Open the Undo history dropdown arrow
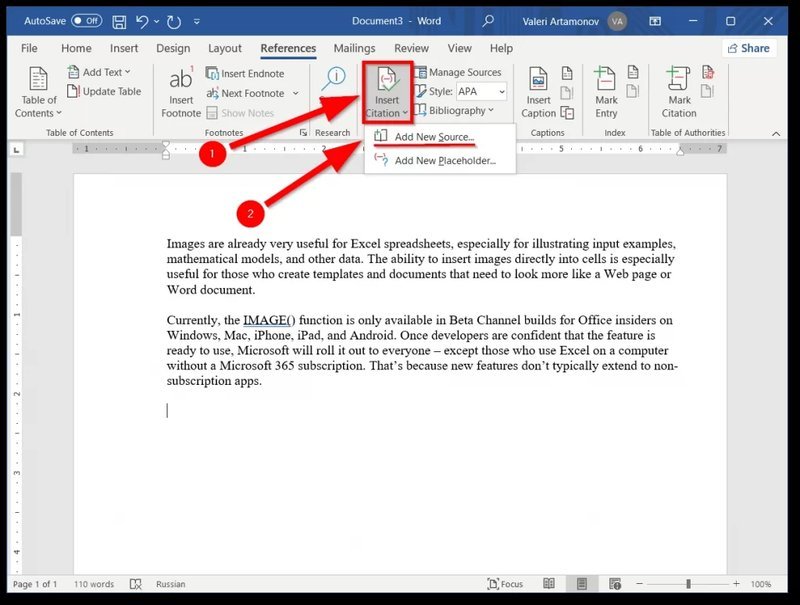The image size is (800, 605). (x=156, y=21)
